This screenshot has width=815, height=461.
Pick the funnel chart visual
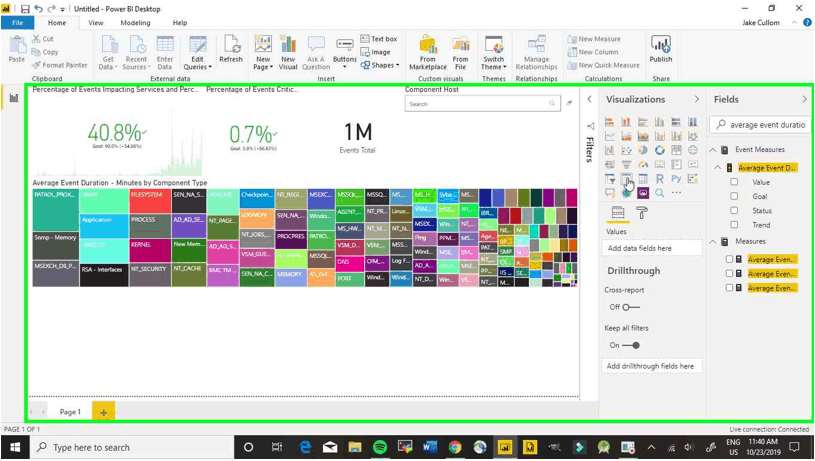(626, 164)
